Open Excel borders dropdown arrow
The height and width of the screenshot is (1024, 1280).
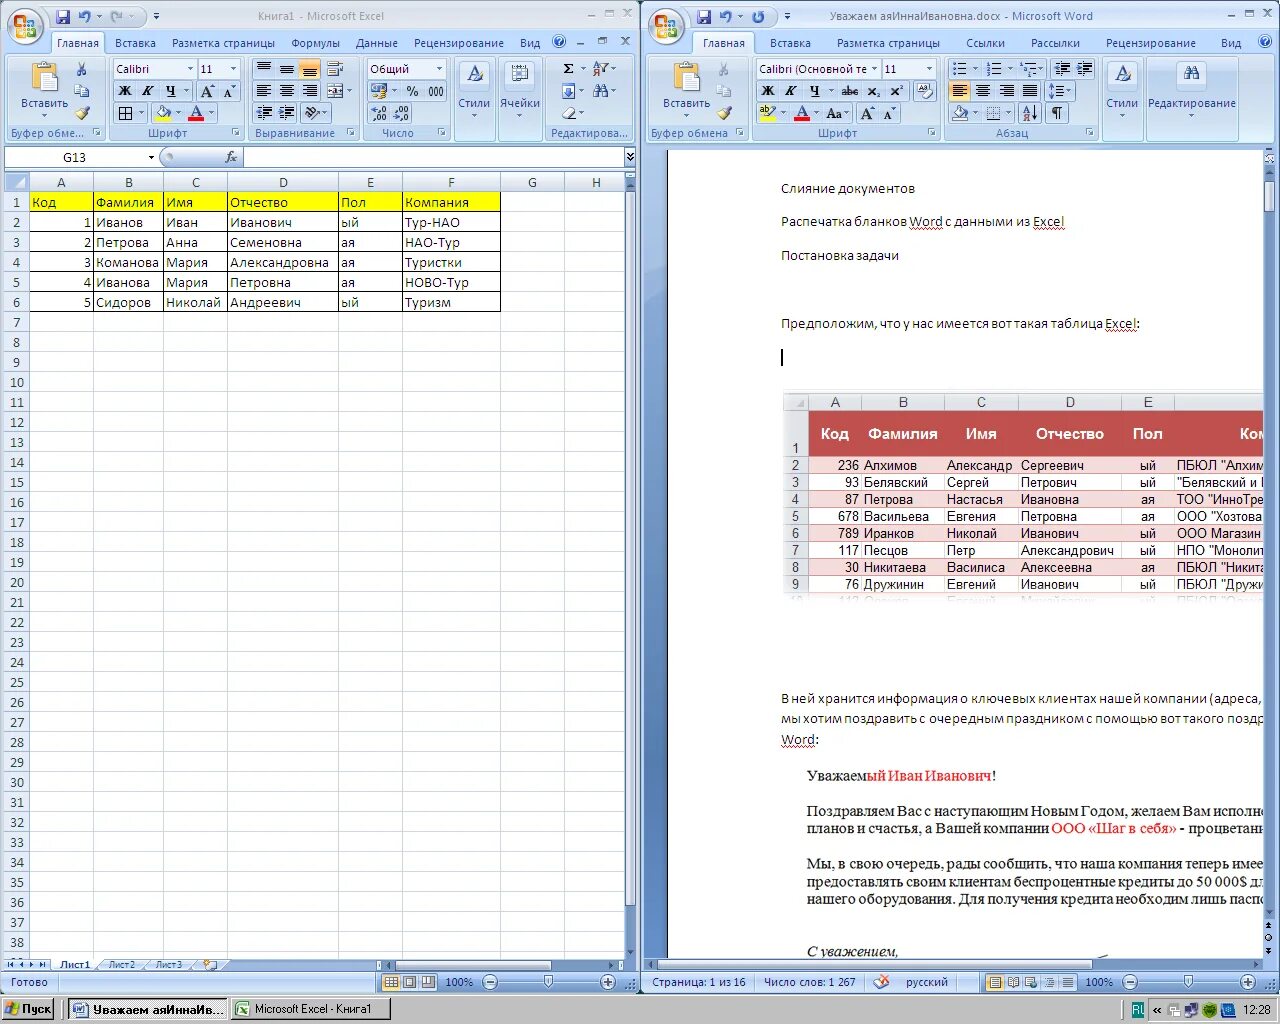tap(140, 113)
